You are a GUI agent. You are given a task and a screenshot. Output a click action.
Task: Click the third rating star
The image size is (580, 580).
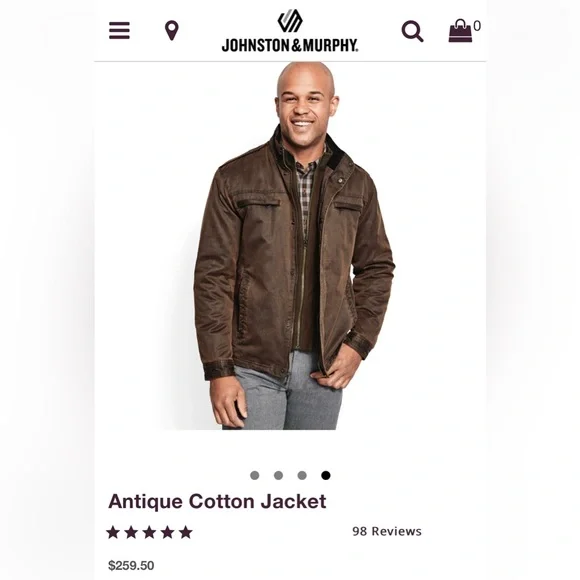coord(149,532)
